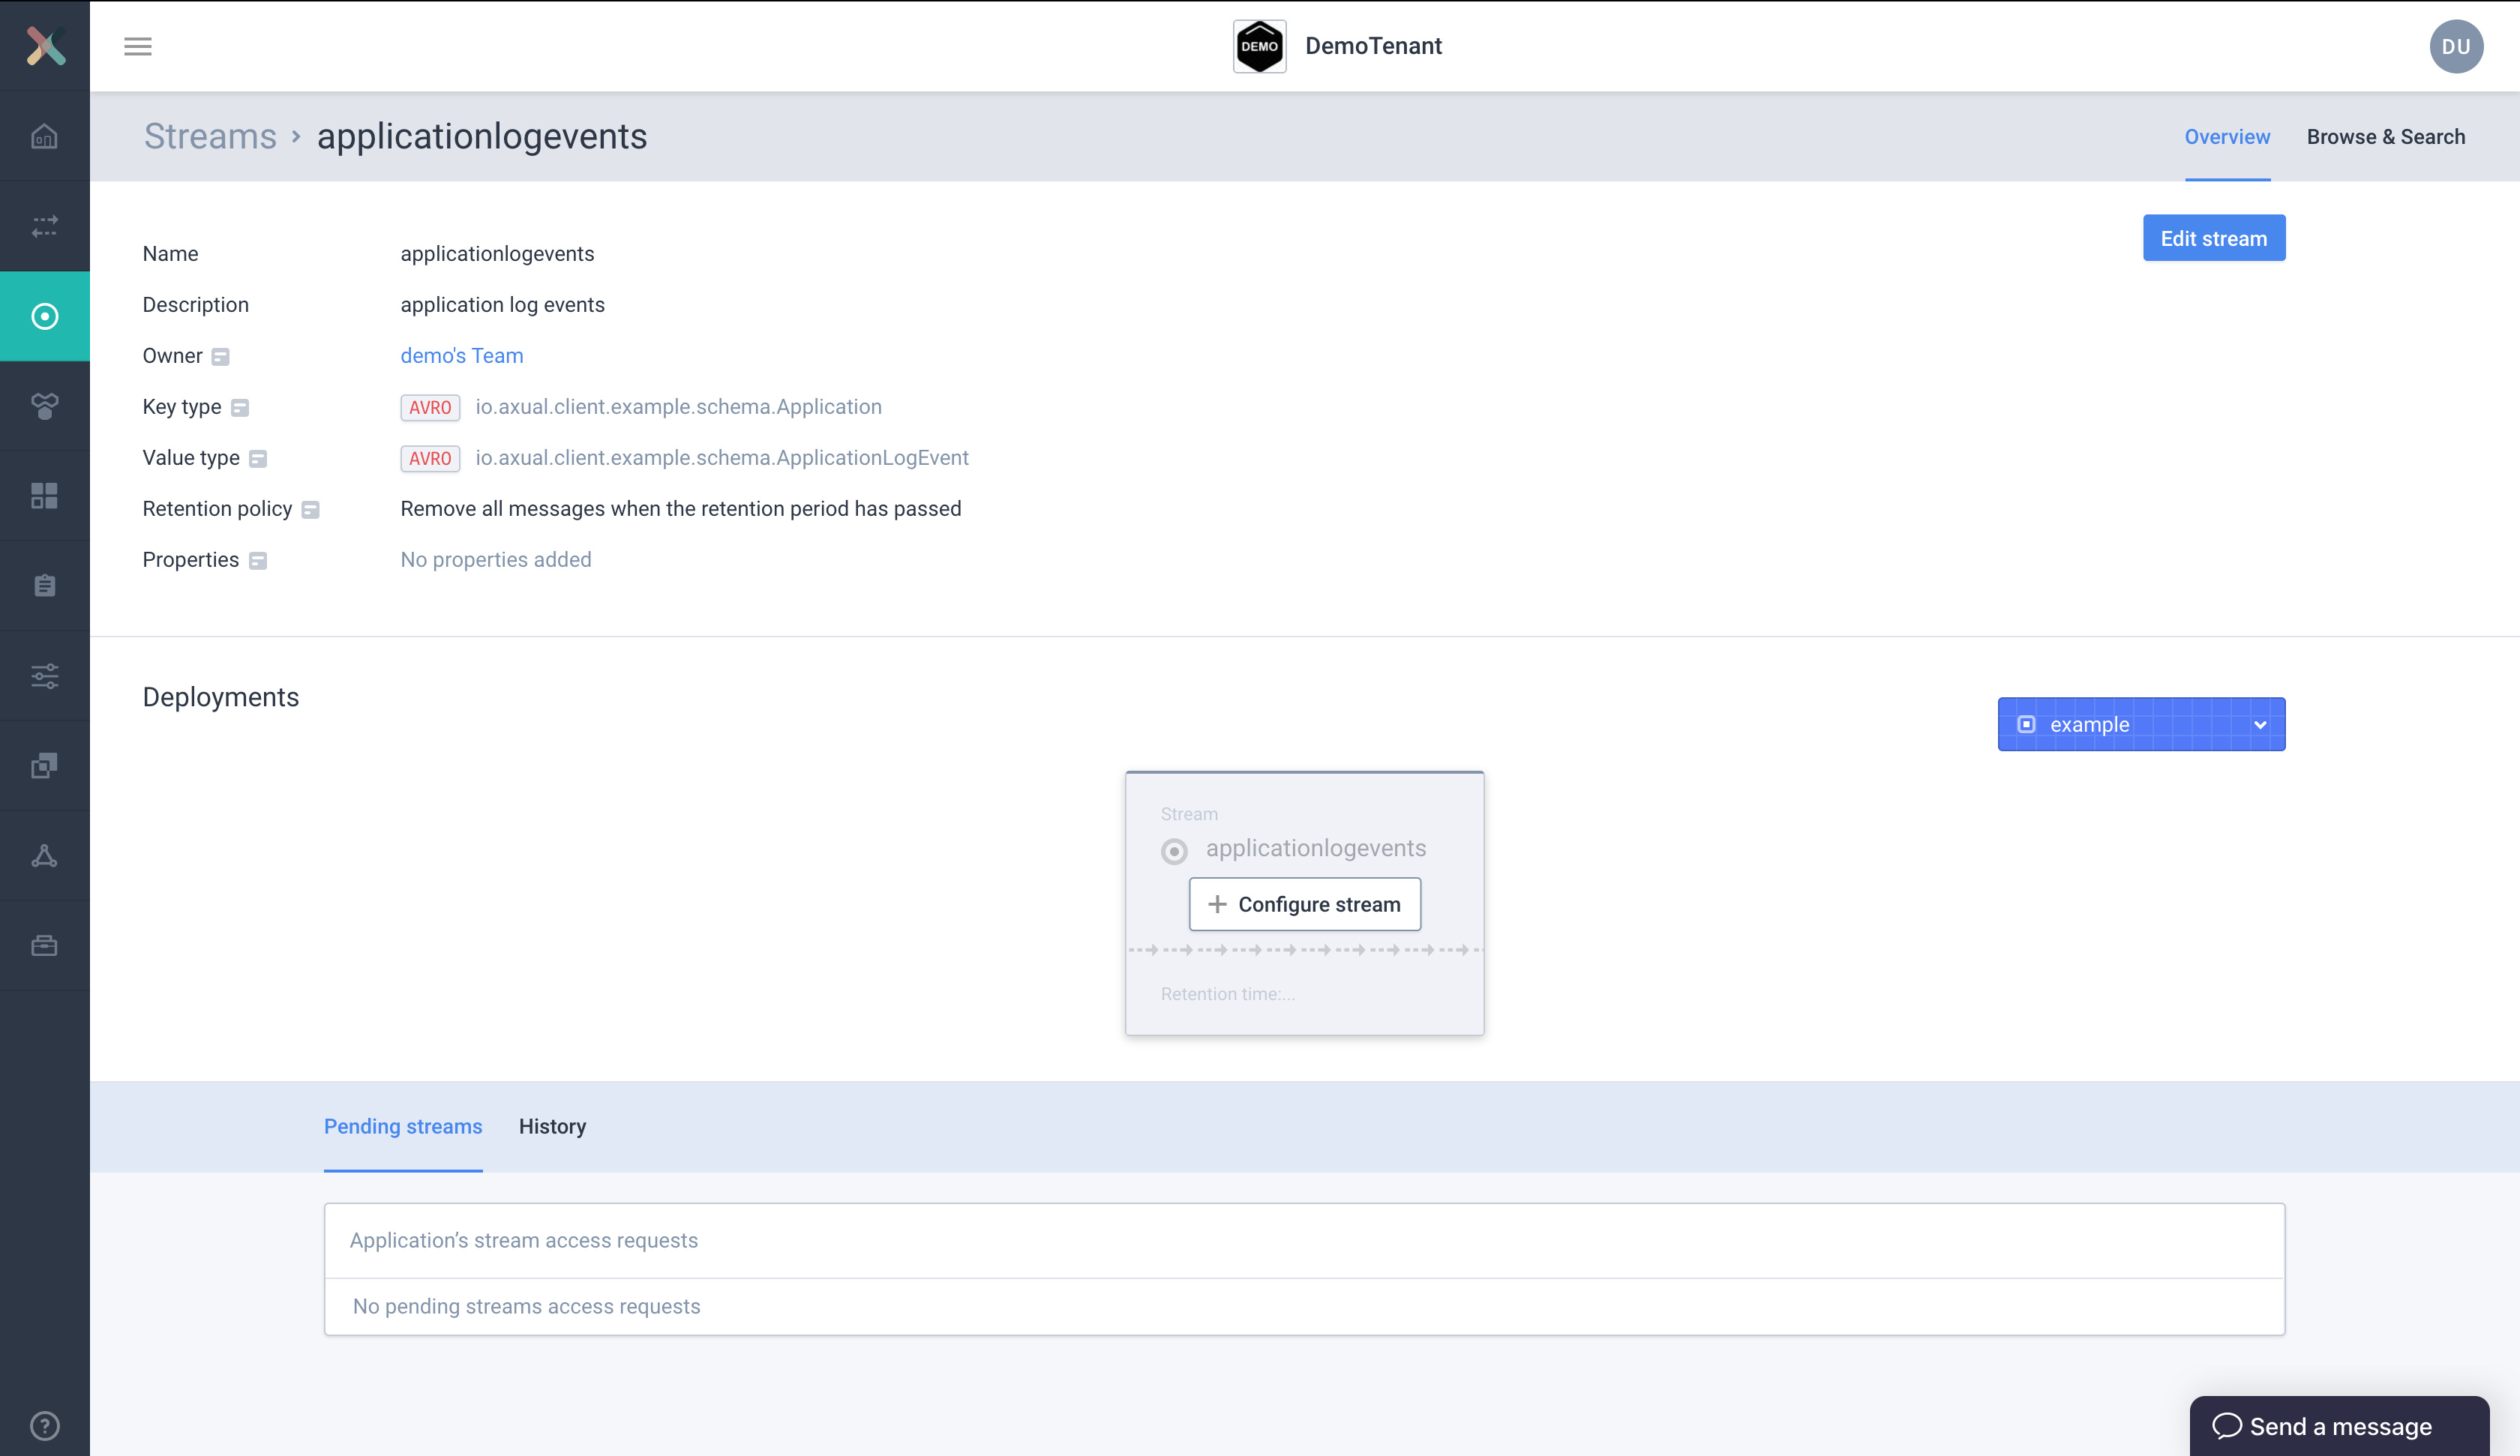Click the AVRO badge for Value type
This screenshot has width=2520, height=1456.
[x=430, y=458]
